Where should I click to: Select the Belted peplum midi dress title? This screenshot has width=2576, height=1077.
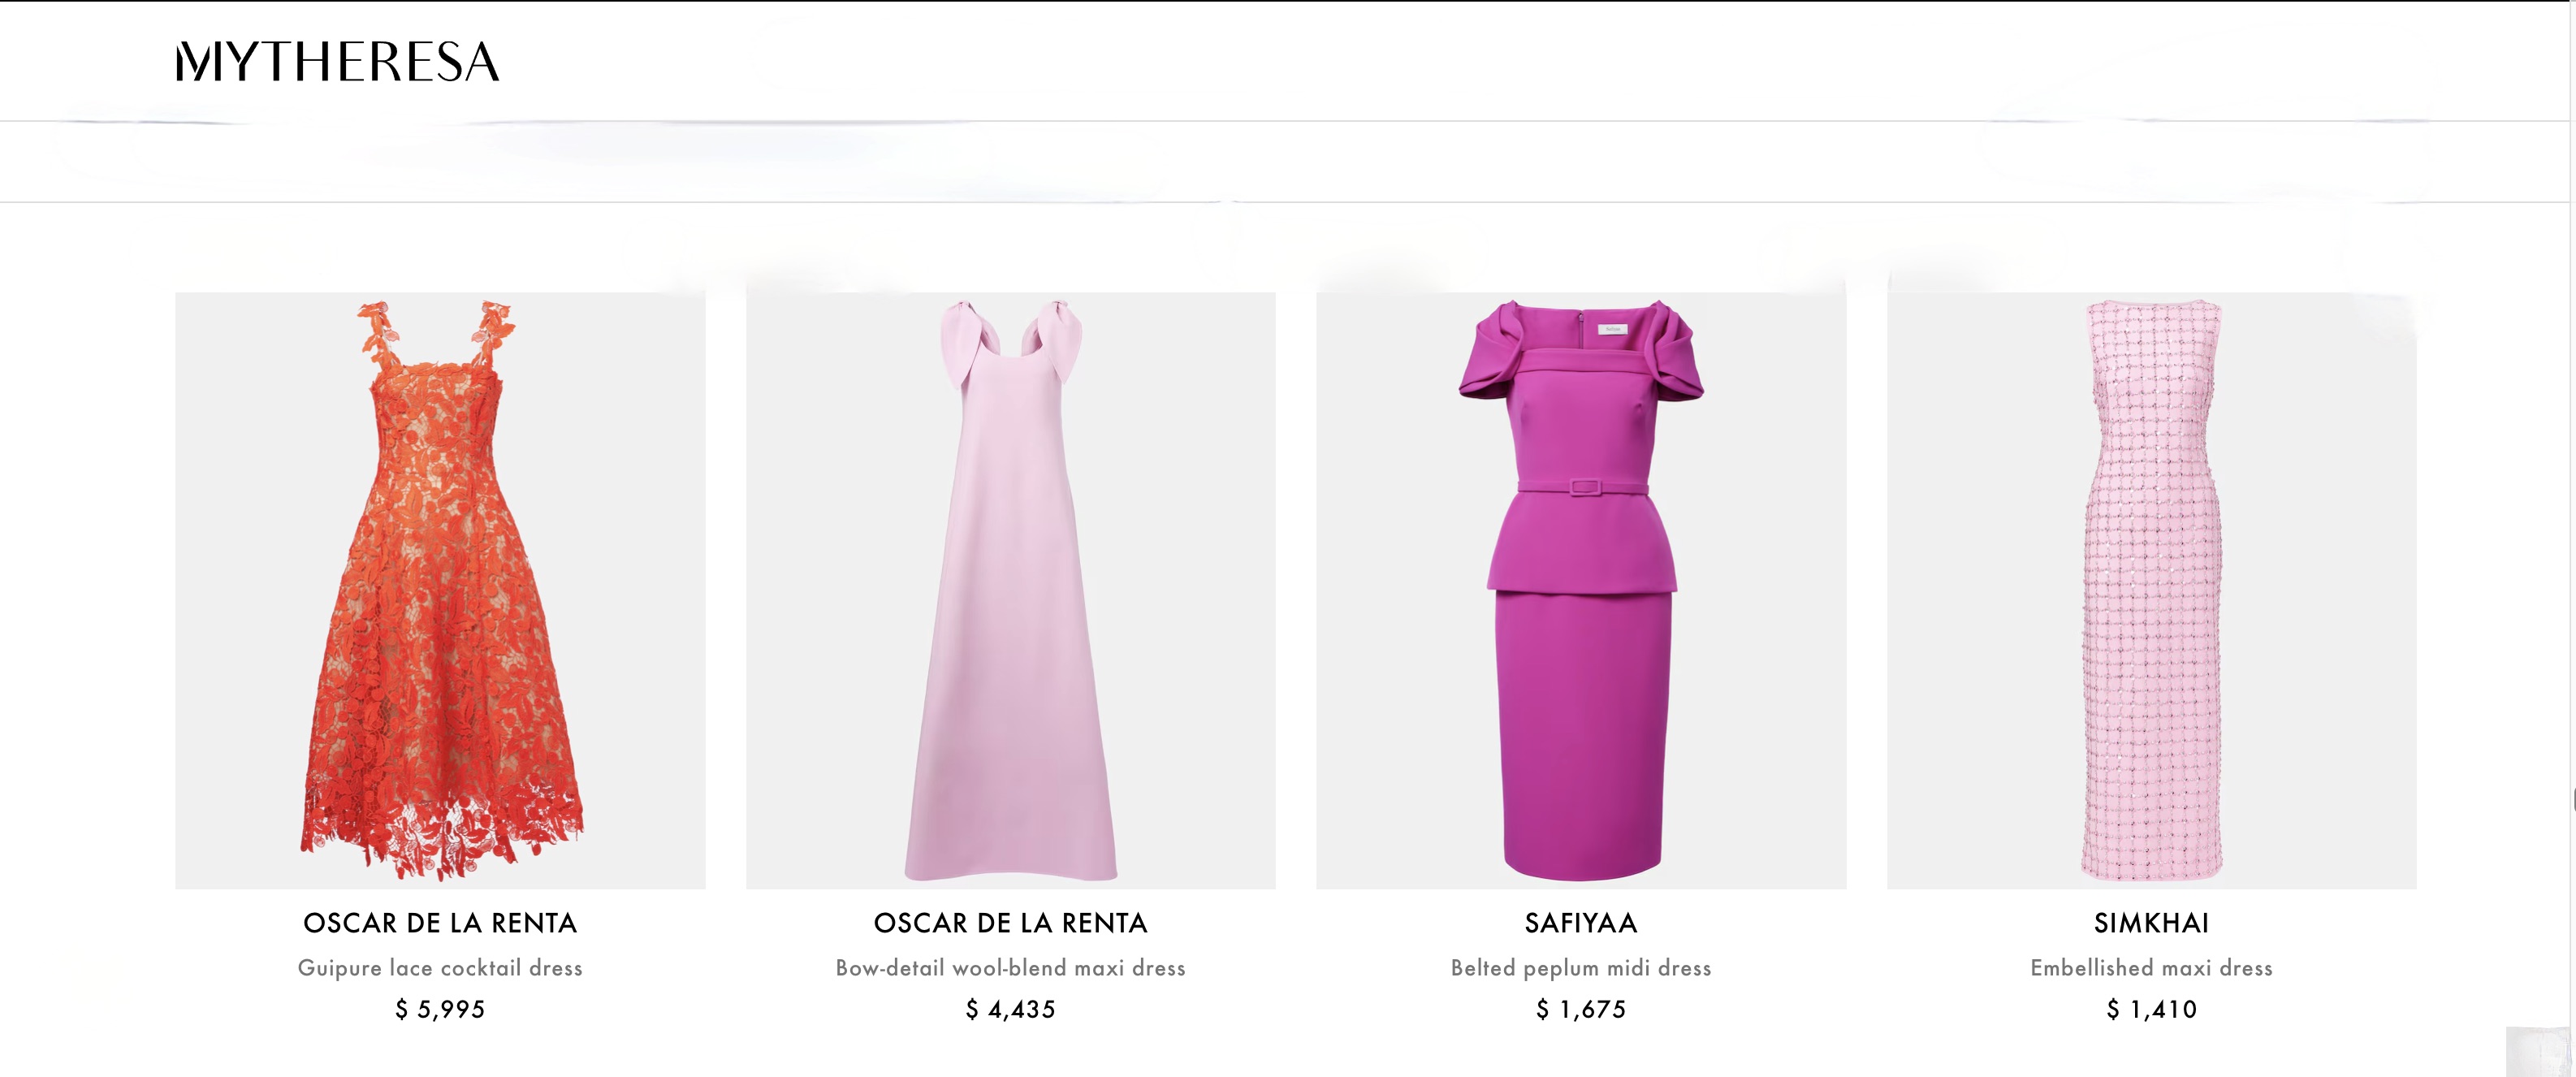[x=1581, y=968]
